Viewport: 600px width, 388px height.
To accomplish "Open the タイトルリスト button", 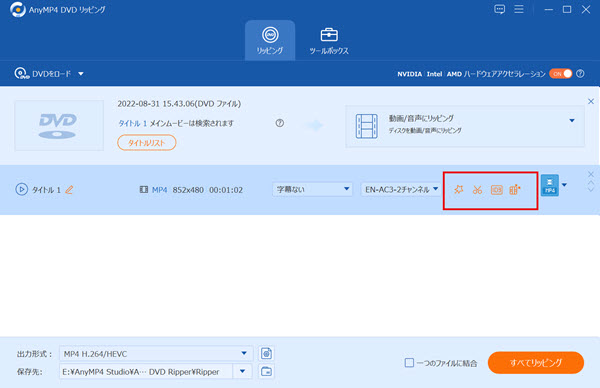I will coord(147,143).
